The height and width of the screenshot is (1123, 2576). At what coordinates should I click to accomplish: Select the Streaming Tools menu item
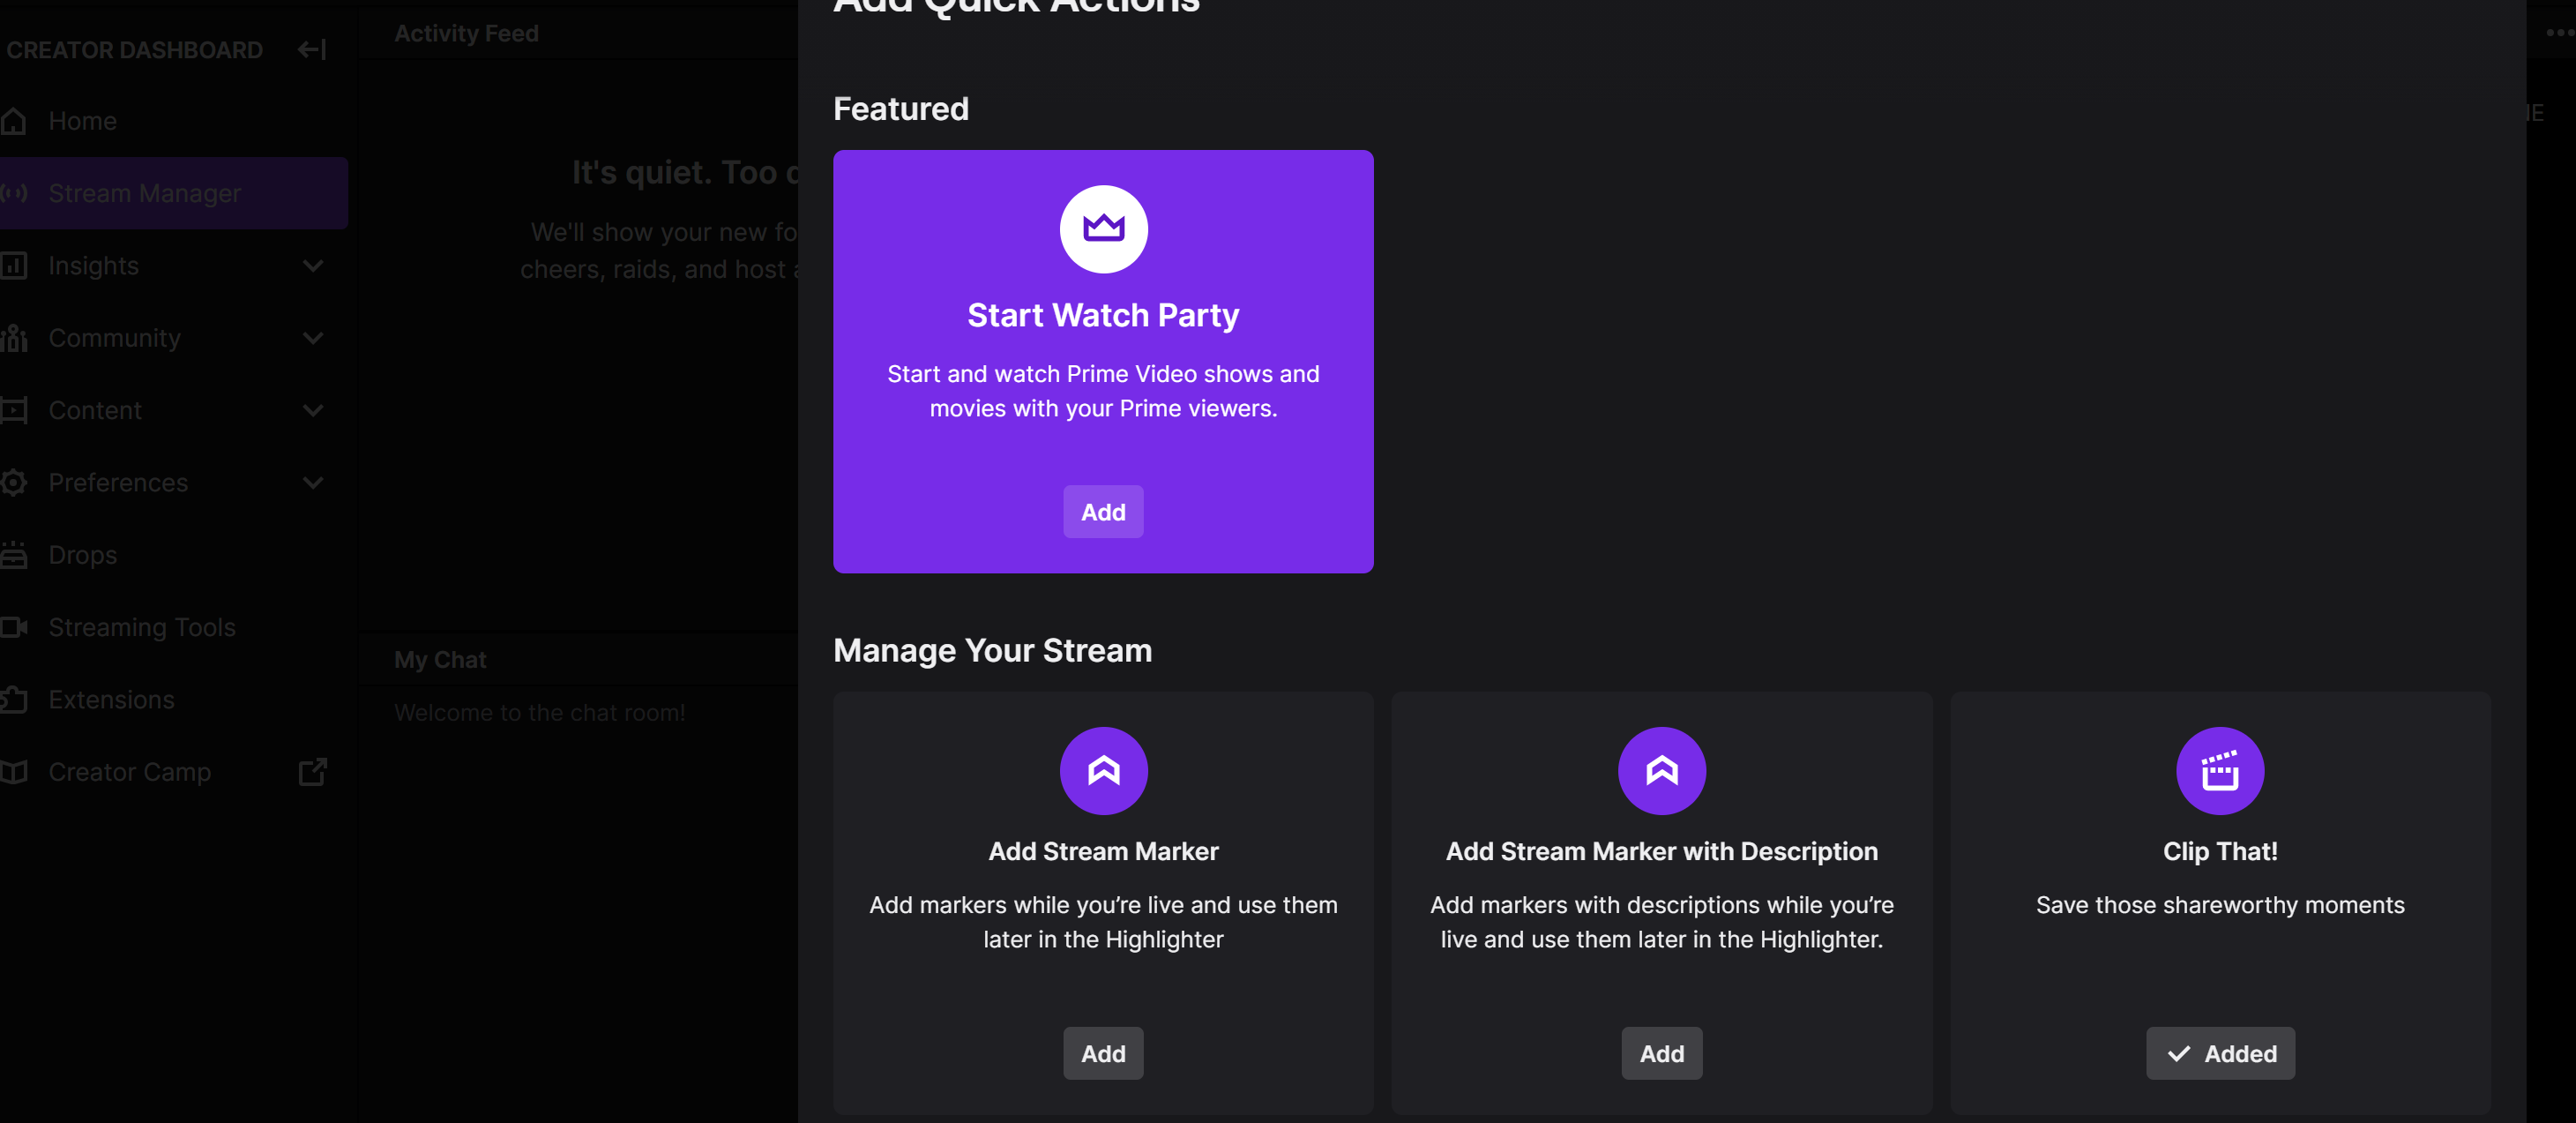141,626
